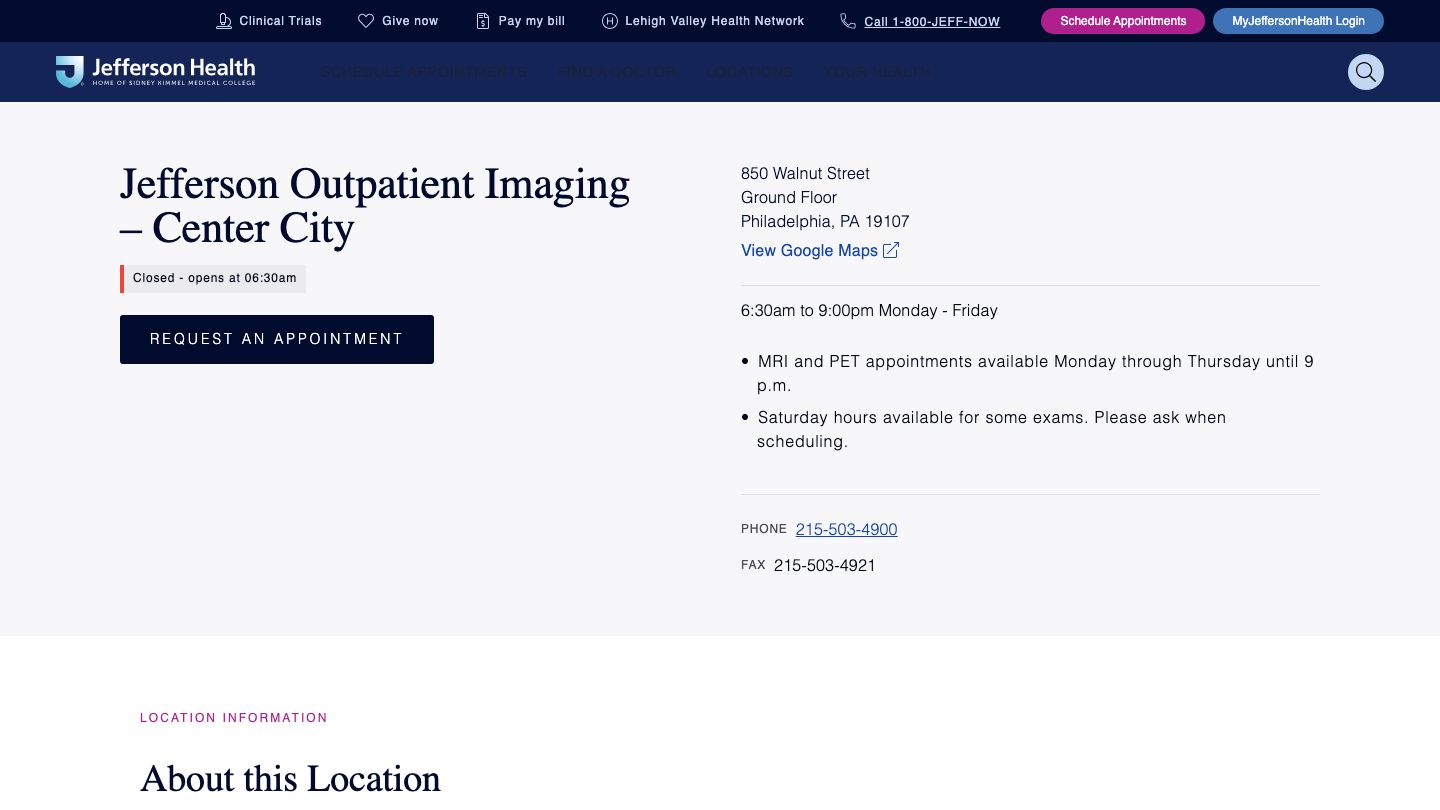Open View Google Maps link
The height and width of the screenshot is (810, 1440).
point(809,250)
